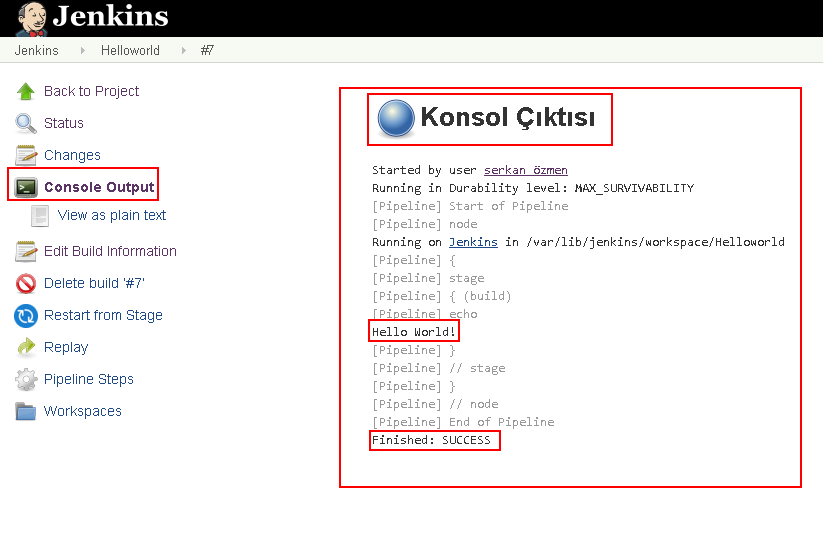Click the '[Pipeline] echo' line
Screen dimensions: 823x542
(425, 314)
